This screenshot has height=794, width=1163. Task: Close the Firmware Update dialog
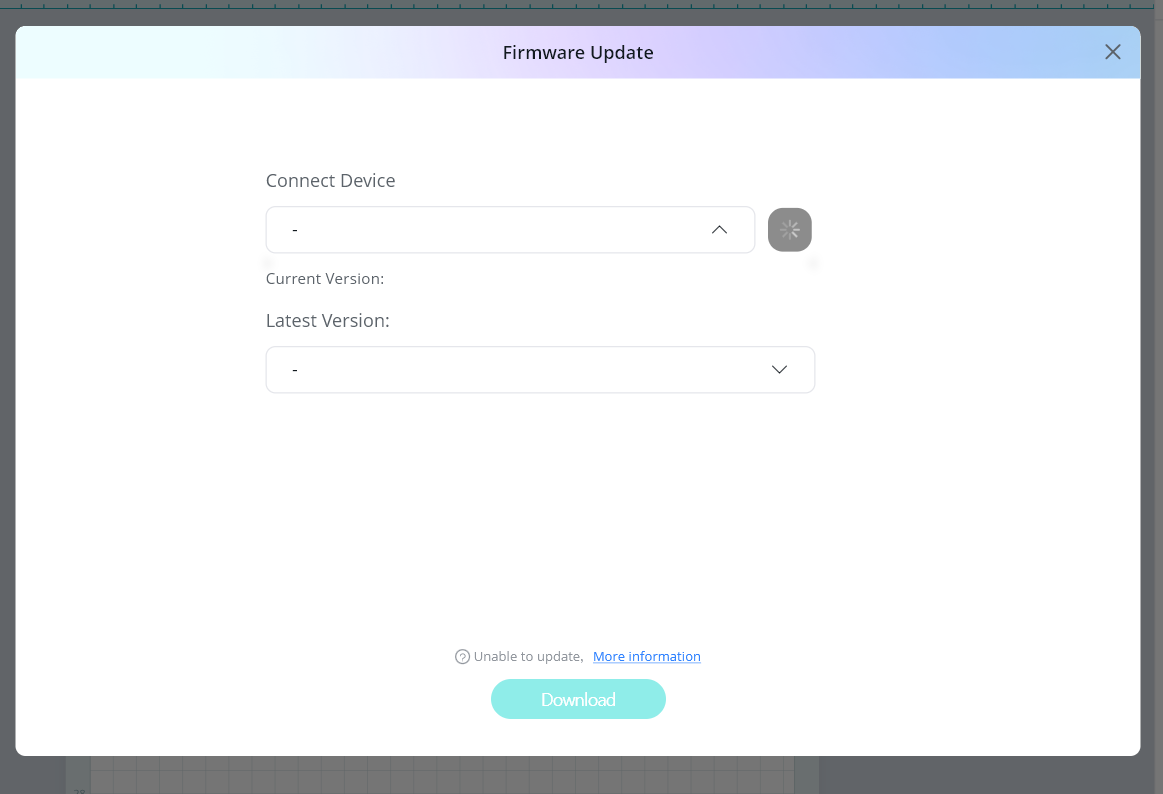pyautogui.click(x=1112, y=52)
